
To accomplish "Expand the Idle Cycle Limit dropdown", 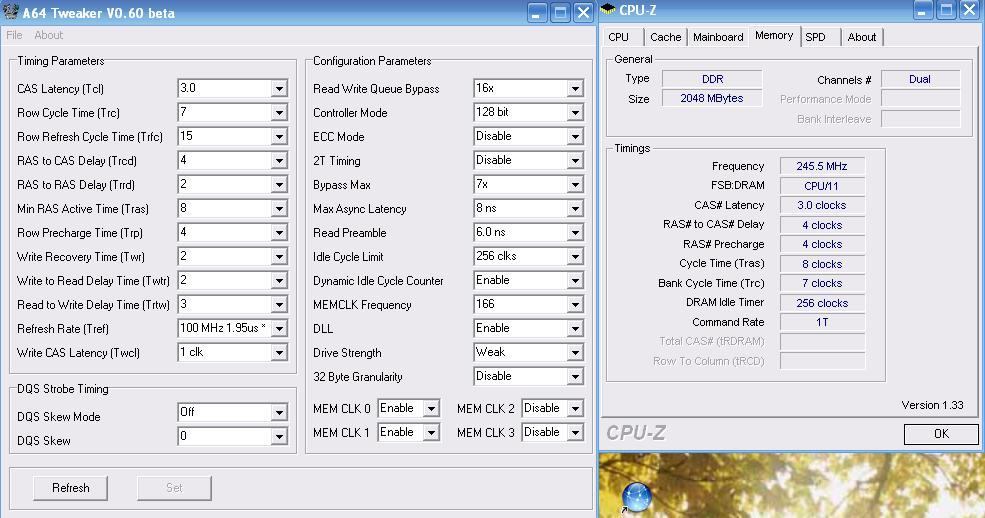I will click(575, 257).
